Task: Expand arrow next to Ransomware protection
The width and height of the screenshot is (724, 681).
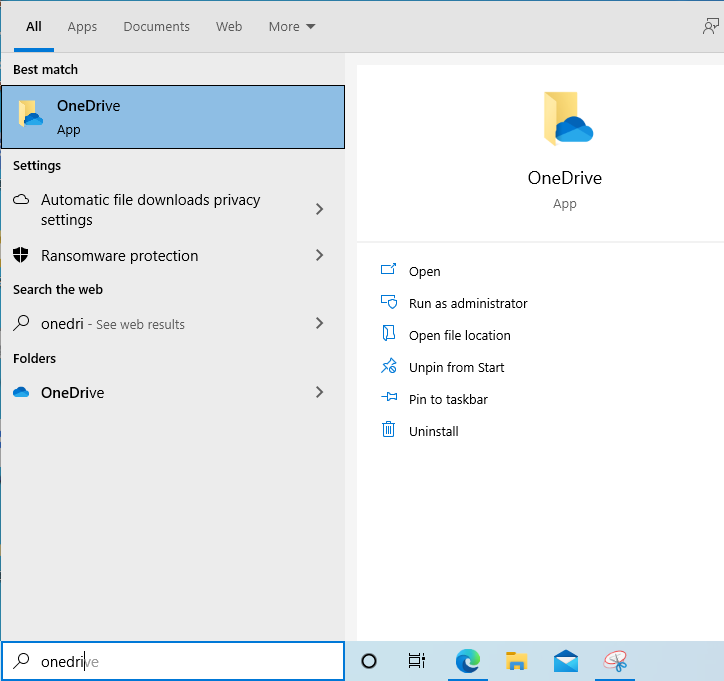Action: click(319, 255)
